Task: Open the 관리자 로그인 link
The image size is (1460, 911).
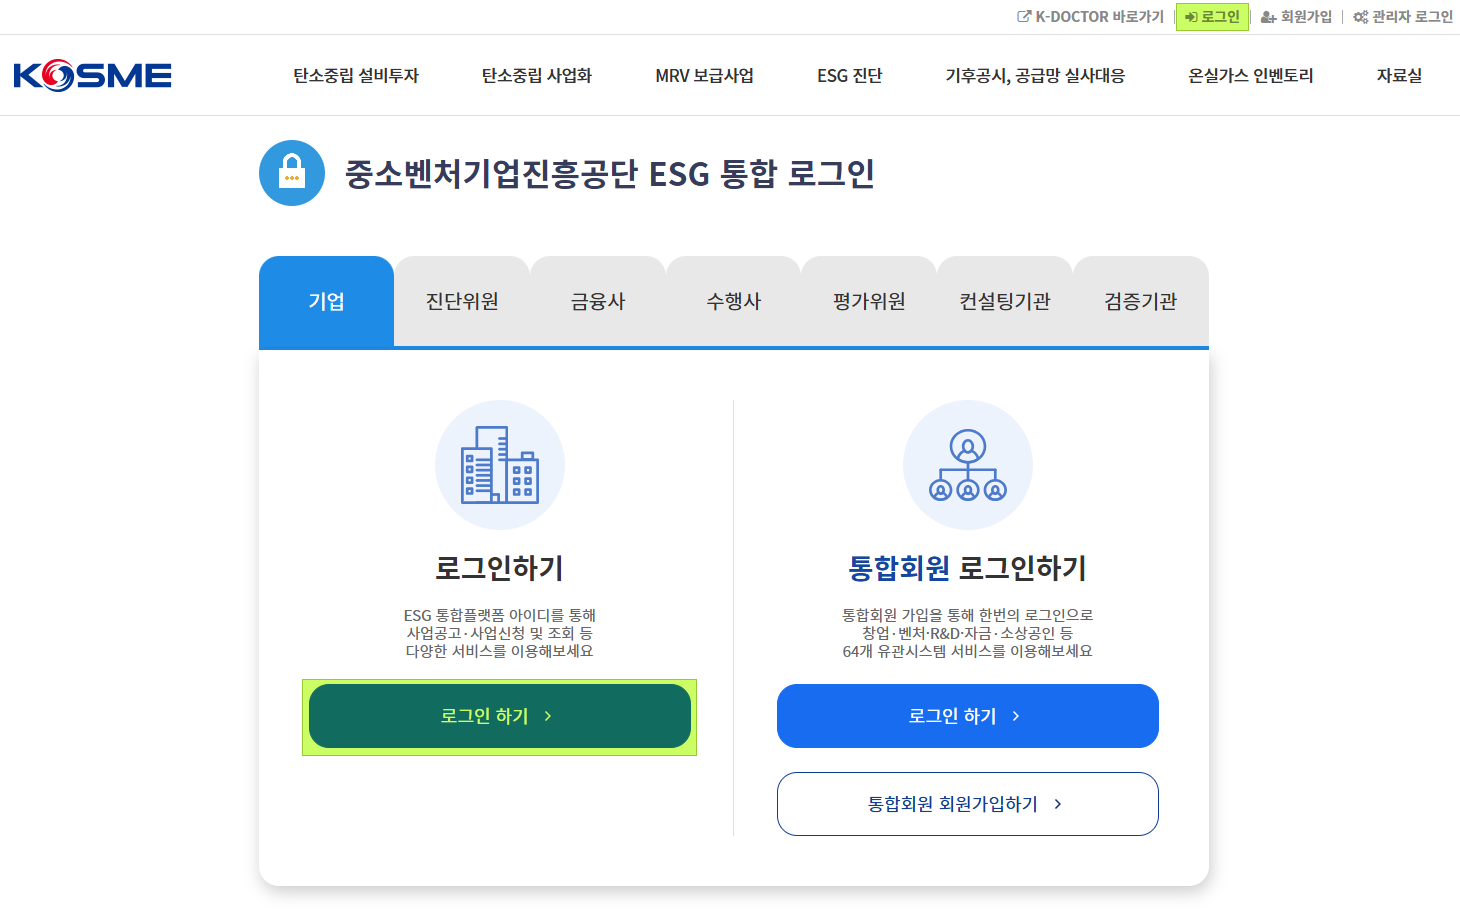Action: pyautogui.click(x=1403, y=17)
